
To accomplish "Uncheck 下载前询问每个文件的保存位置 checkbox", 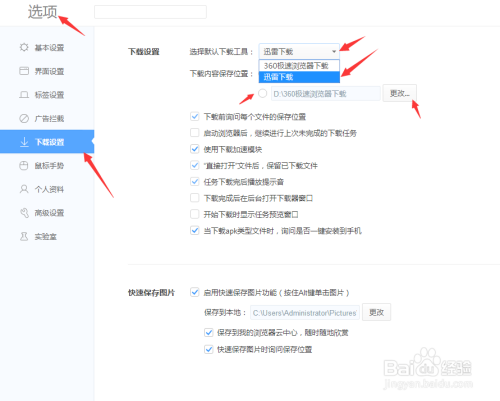I will (x=195, y=116).
